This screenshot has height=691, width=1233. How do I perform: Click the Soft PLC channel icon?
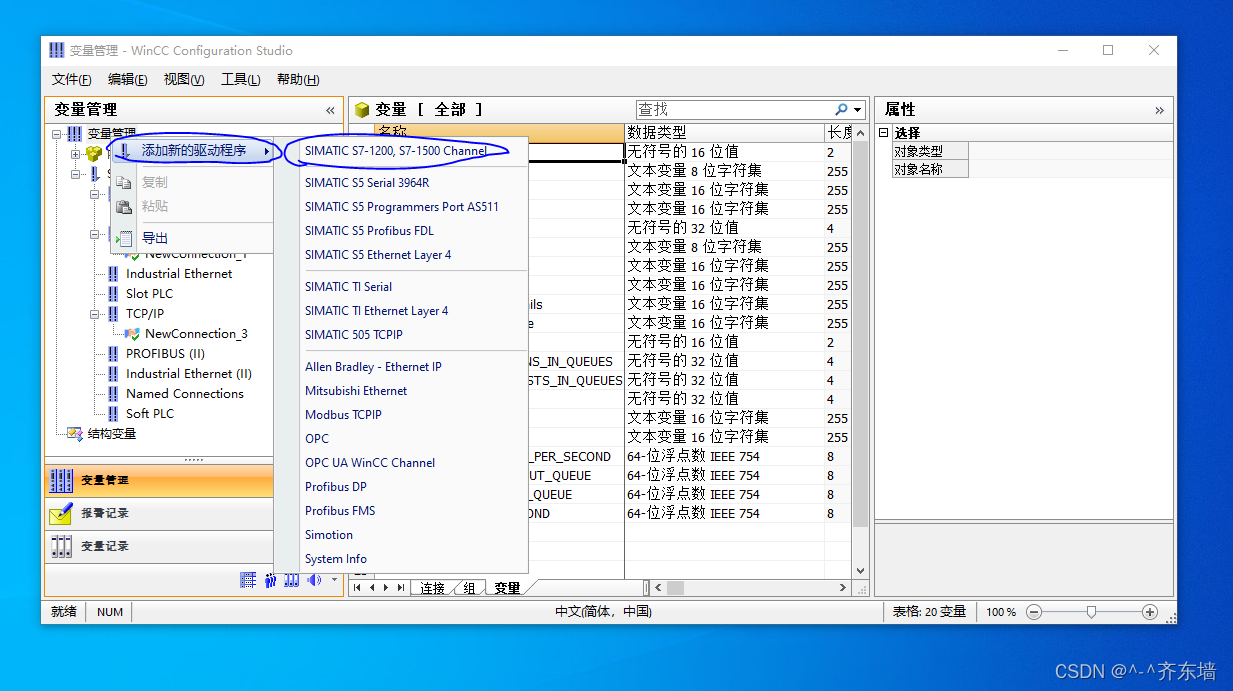[113, 414]
